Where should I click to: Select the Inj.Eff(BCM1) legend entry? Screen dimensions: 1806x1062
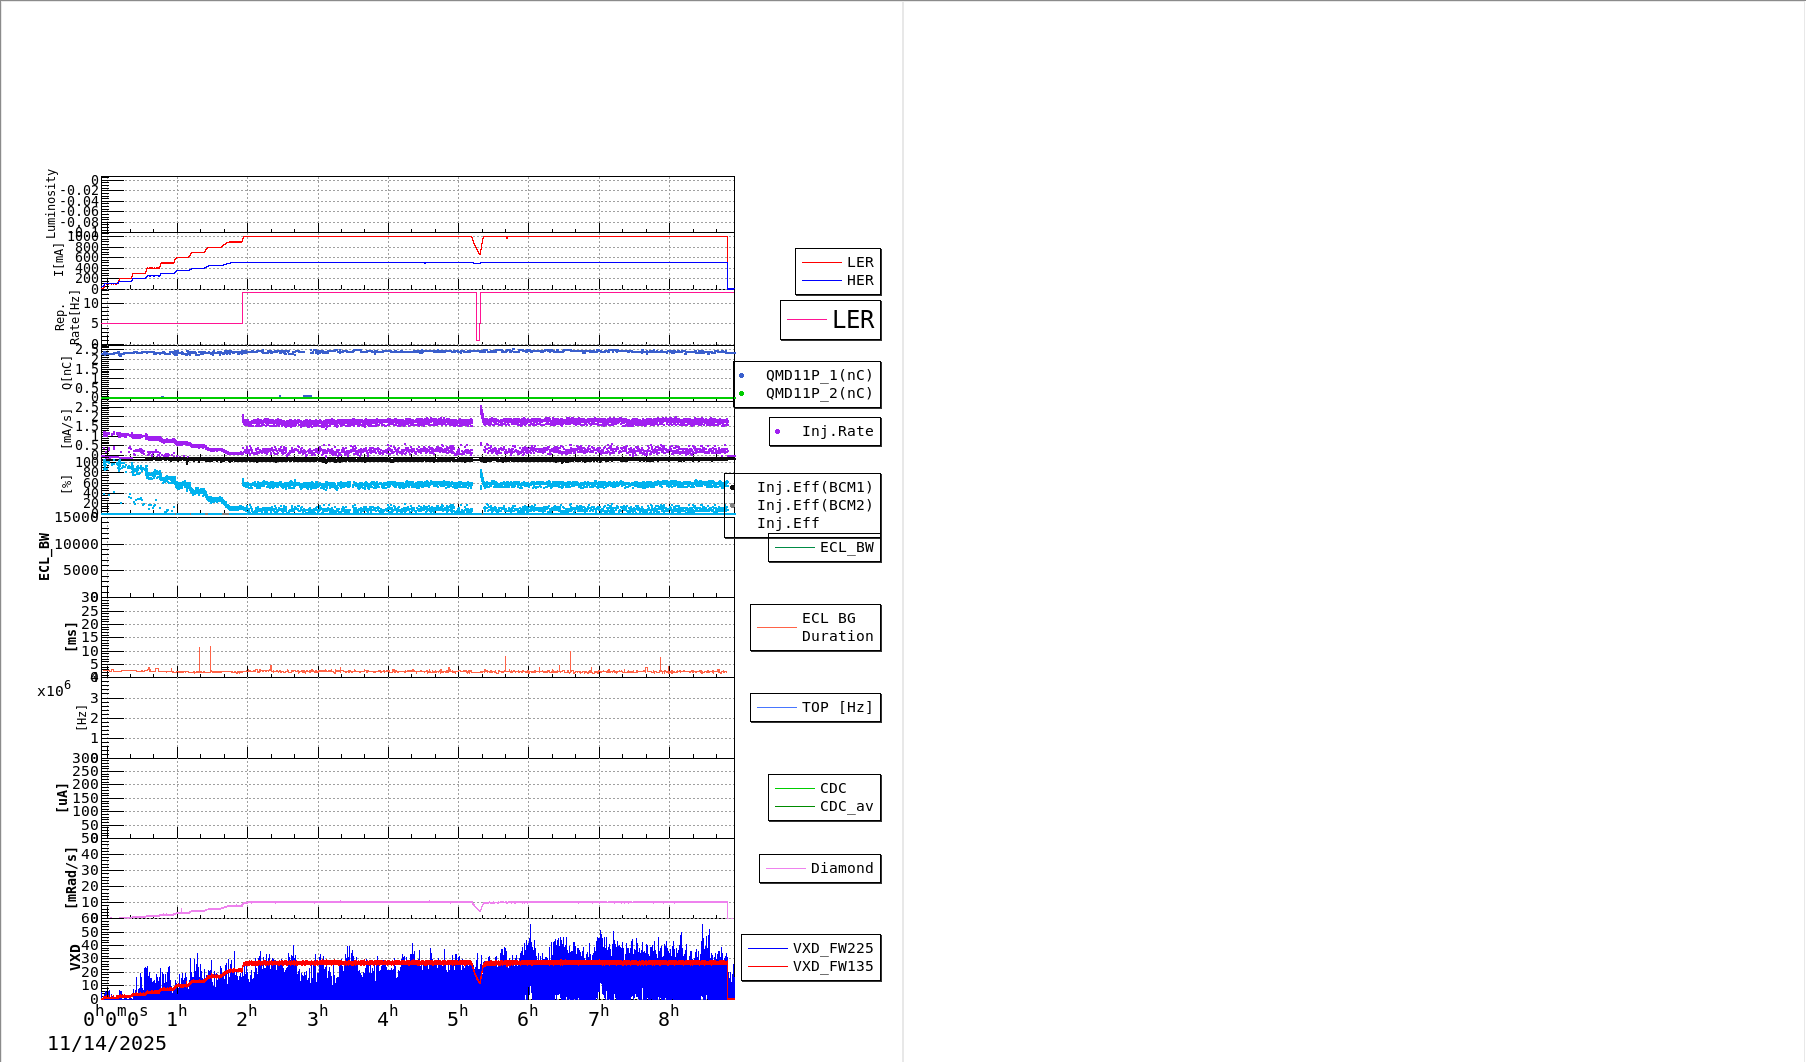point(814,488)
